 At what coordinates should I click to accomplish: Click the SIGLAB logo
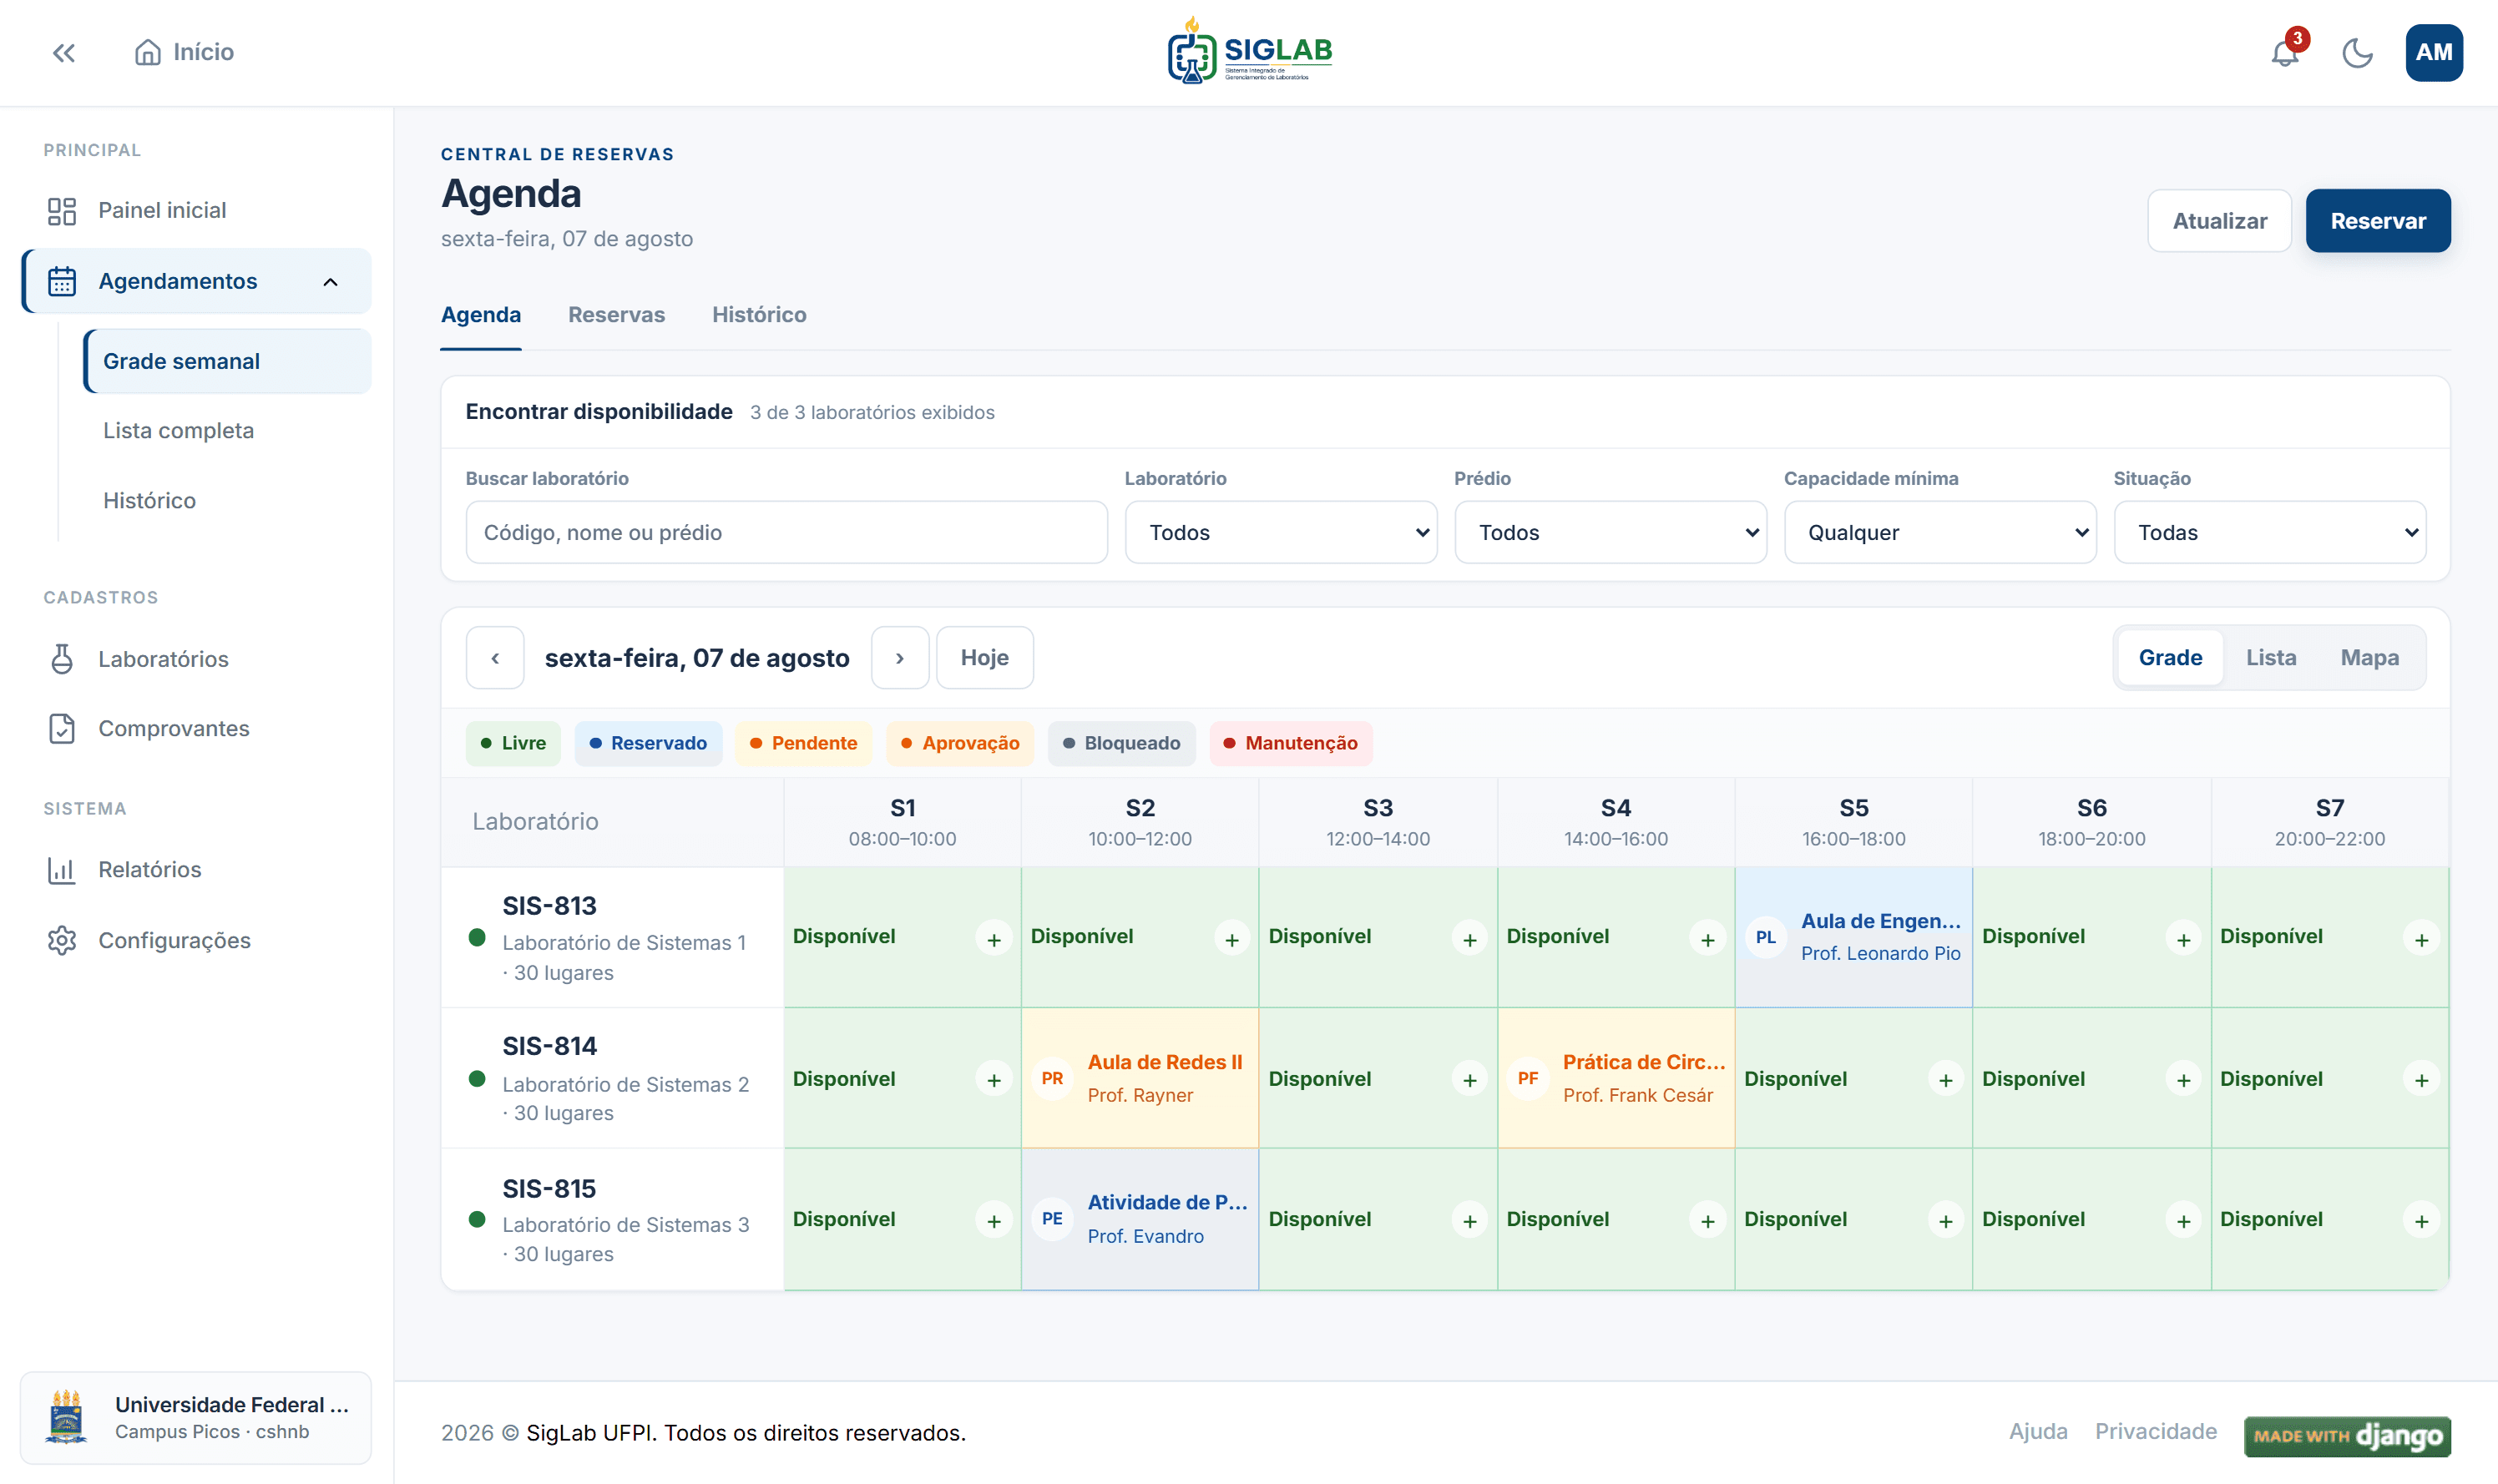1250,51
